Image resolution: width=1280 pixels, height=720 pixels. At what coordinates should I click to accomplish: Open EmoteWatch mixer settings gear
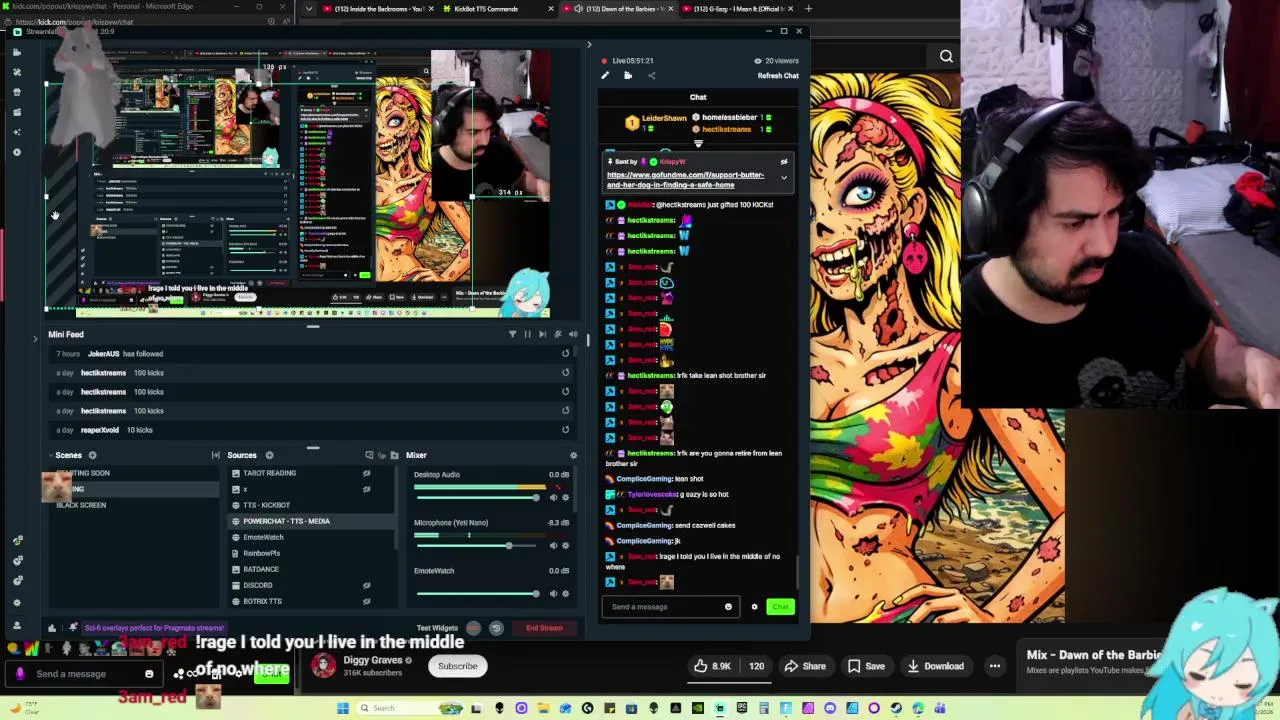565,594
